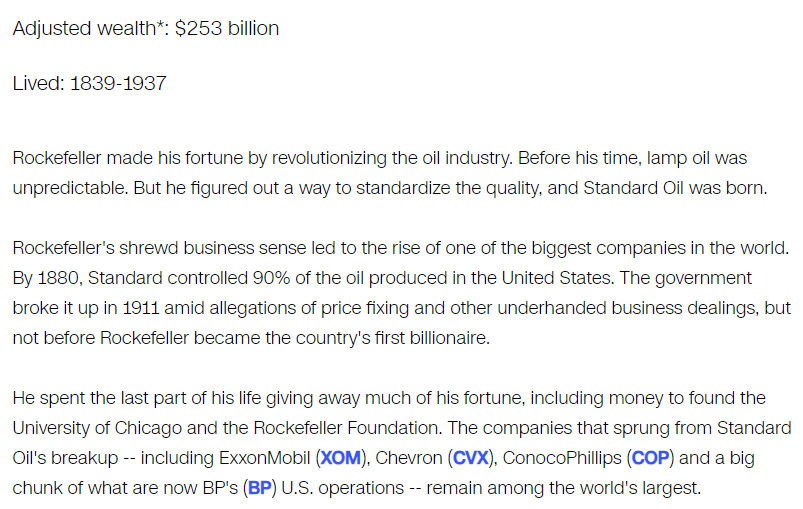This screenshot has height=509, width=803.
Task: Click the words "U.S. operations"
Action: coord(336,489)
